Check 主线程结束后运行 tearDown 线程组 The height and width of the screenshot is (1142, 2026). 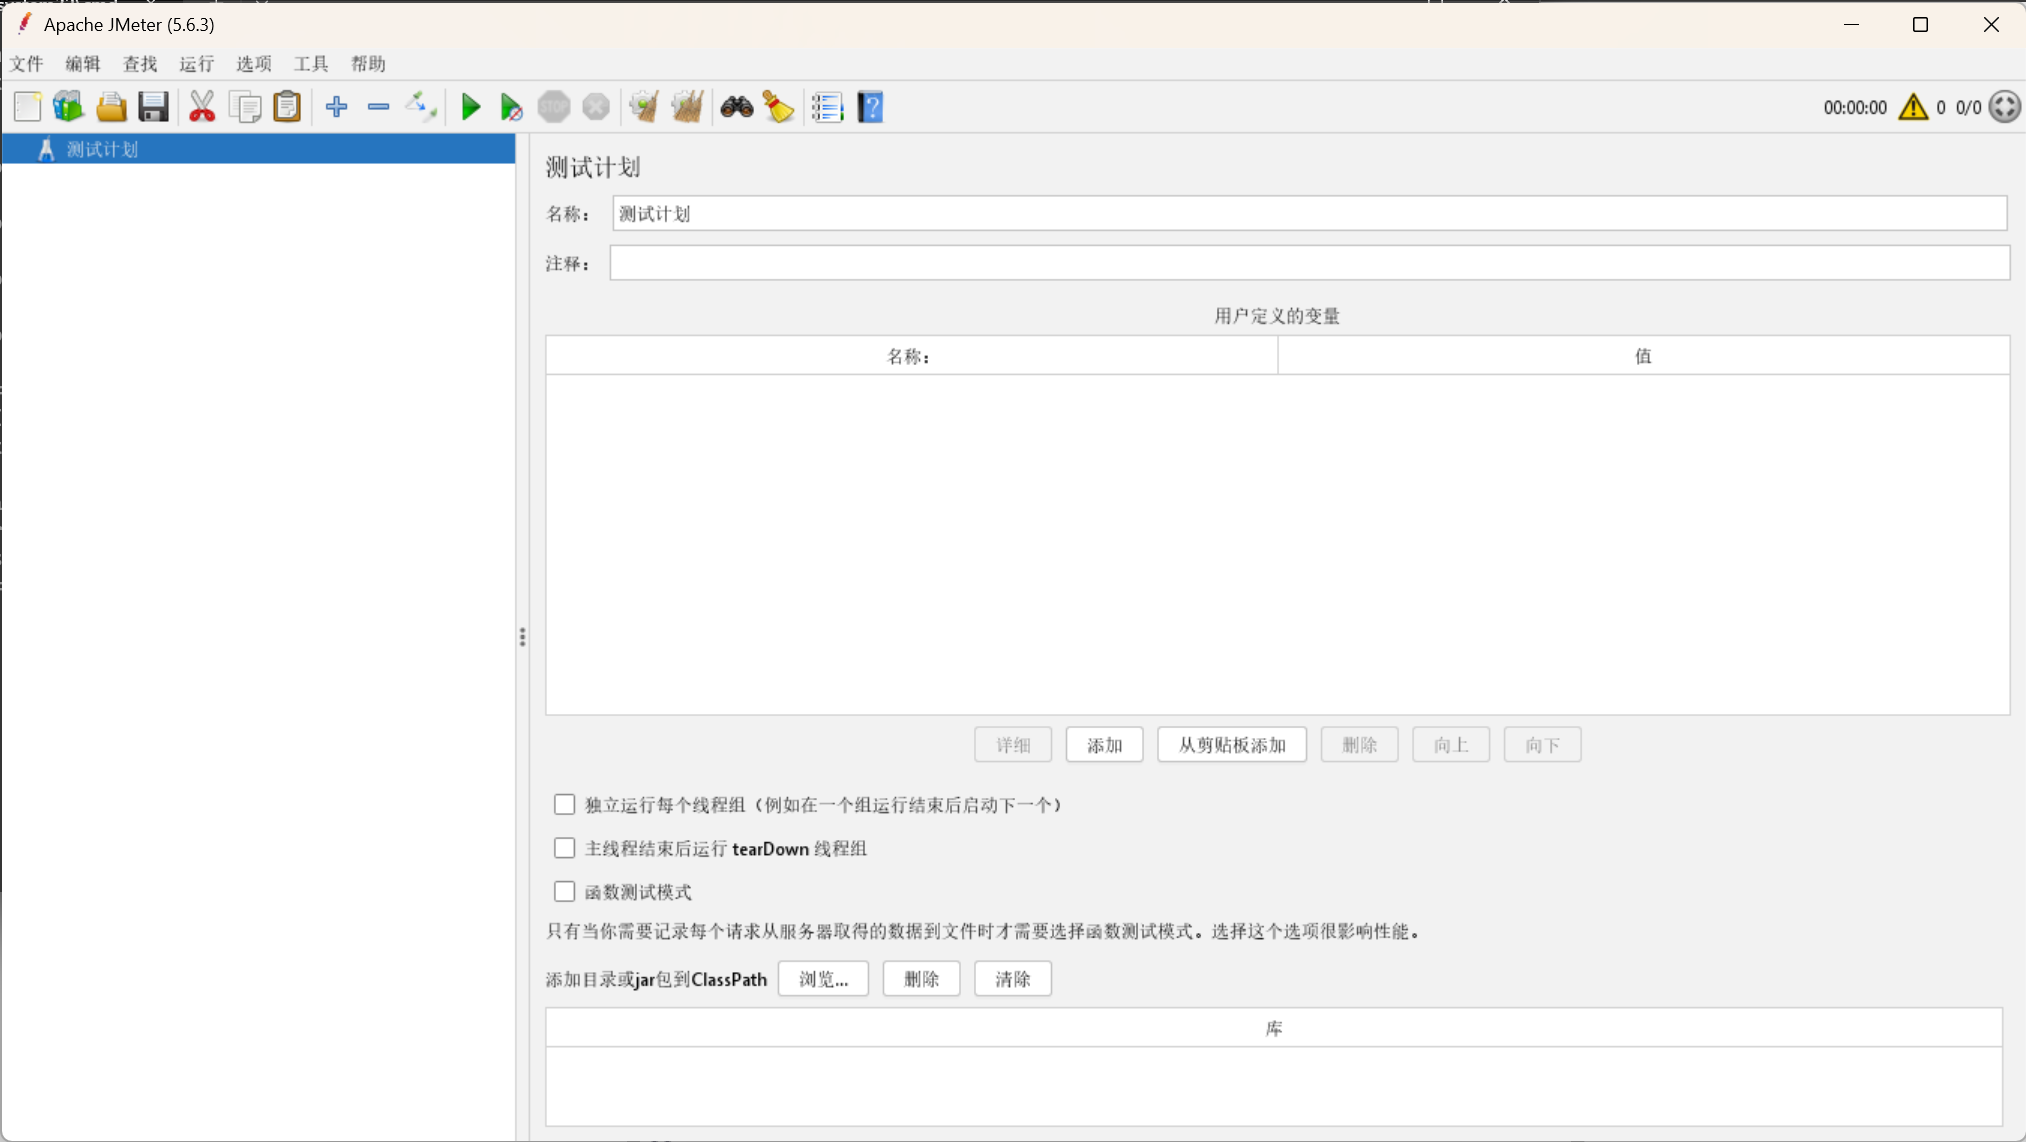tap(564, 848)
